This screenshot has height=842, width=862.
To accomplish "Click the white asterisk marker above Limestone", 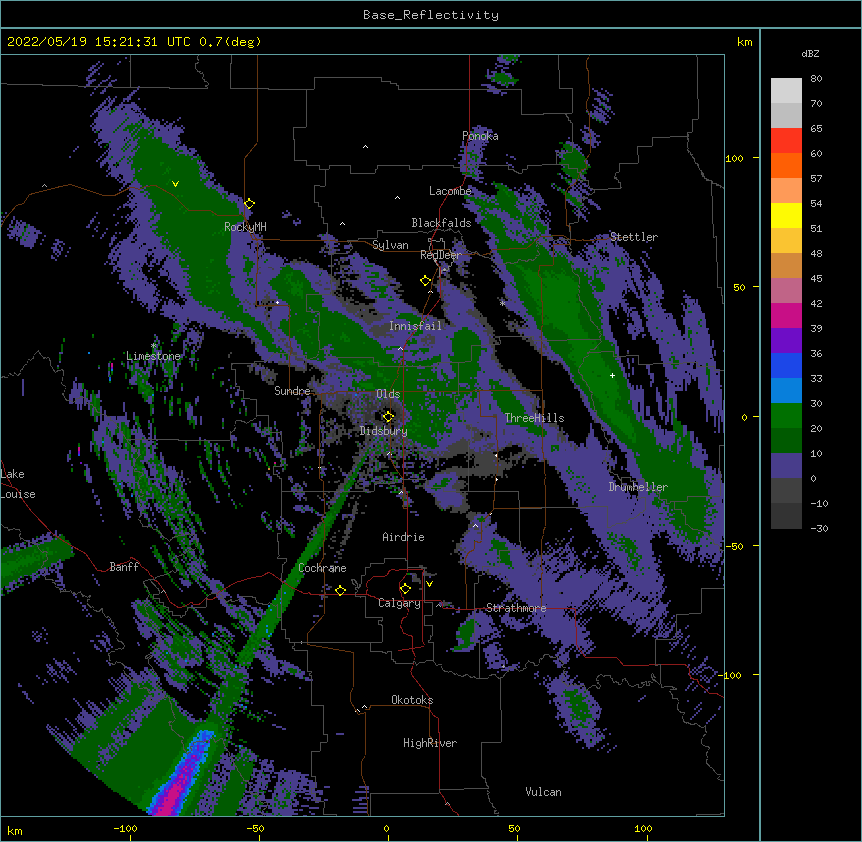I will pos(154,346).
